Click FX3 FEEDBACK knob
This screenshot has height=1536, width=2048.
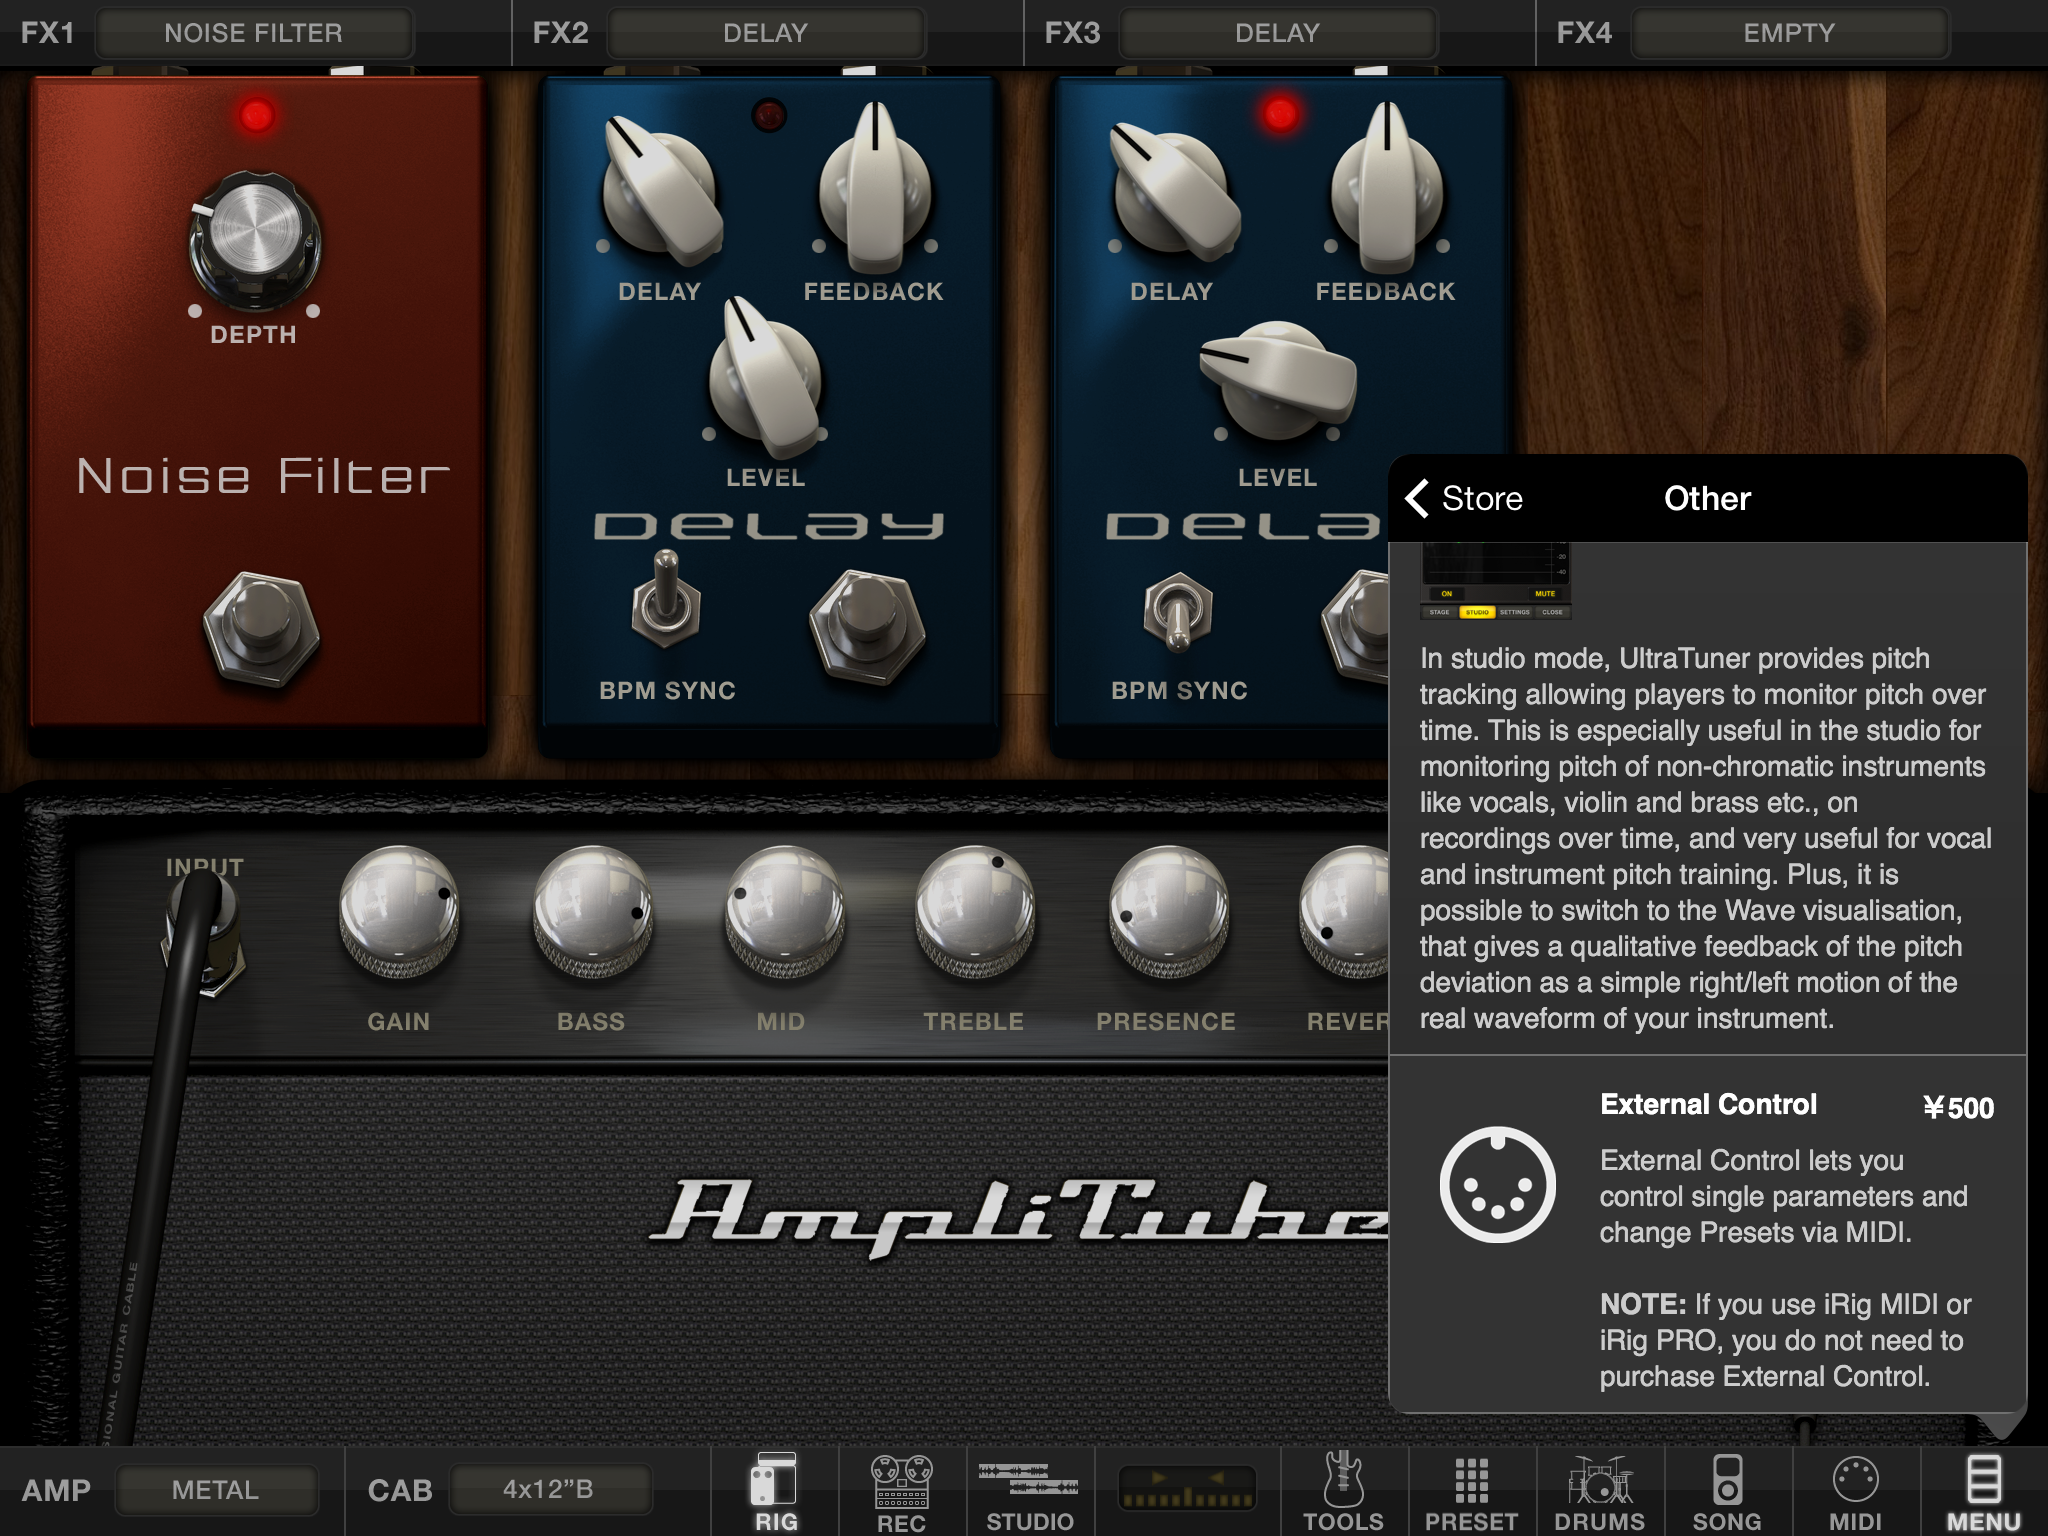tap(1387, 188)
